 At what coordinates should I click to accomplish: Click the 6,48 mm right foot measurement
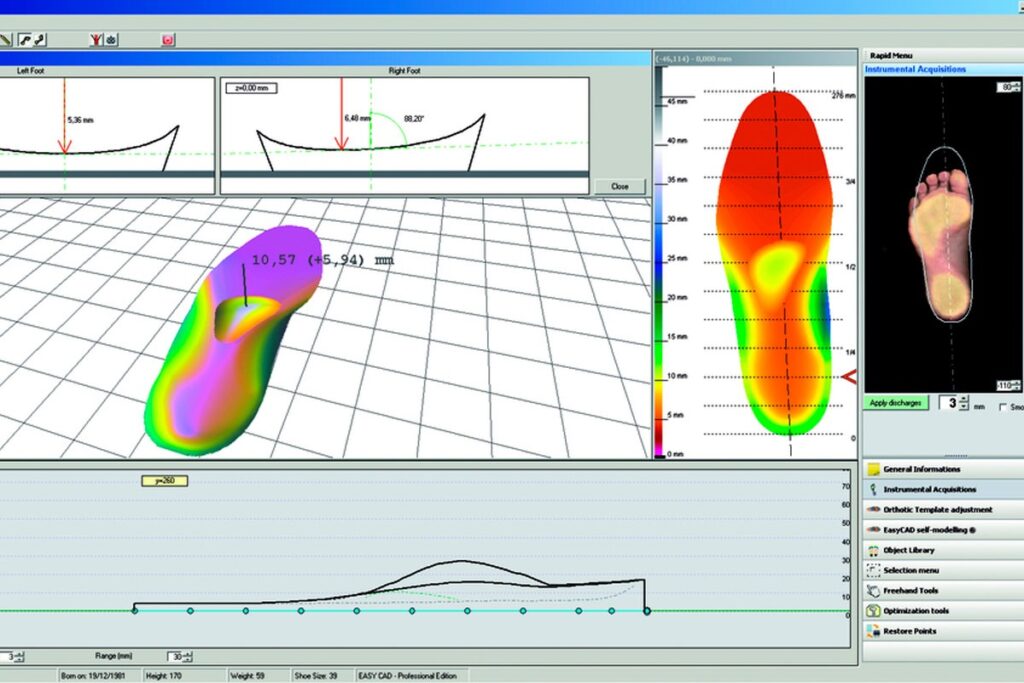click(x=357, y=118)
